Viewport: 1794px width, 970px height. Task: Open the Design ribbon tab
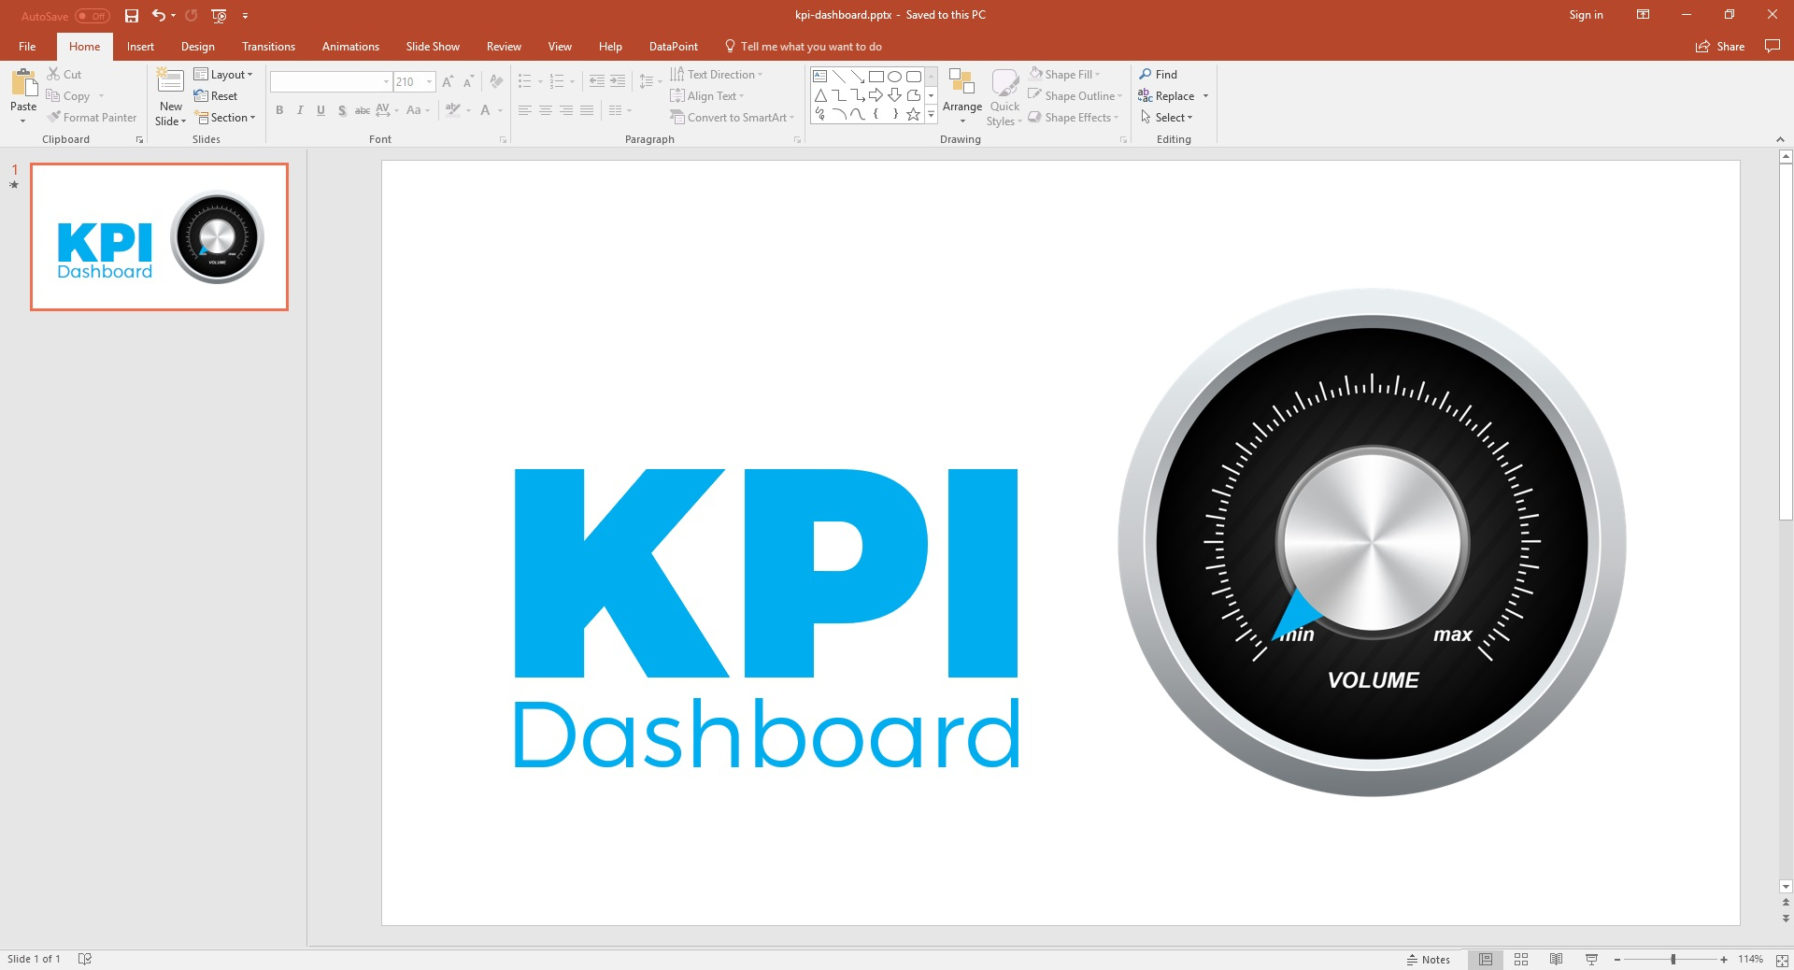point(197,46)
